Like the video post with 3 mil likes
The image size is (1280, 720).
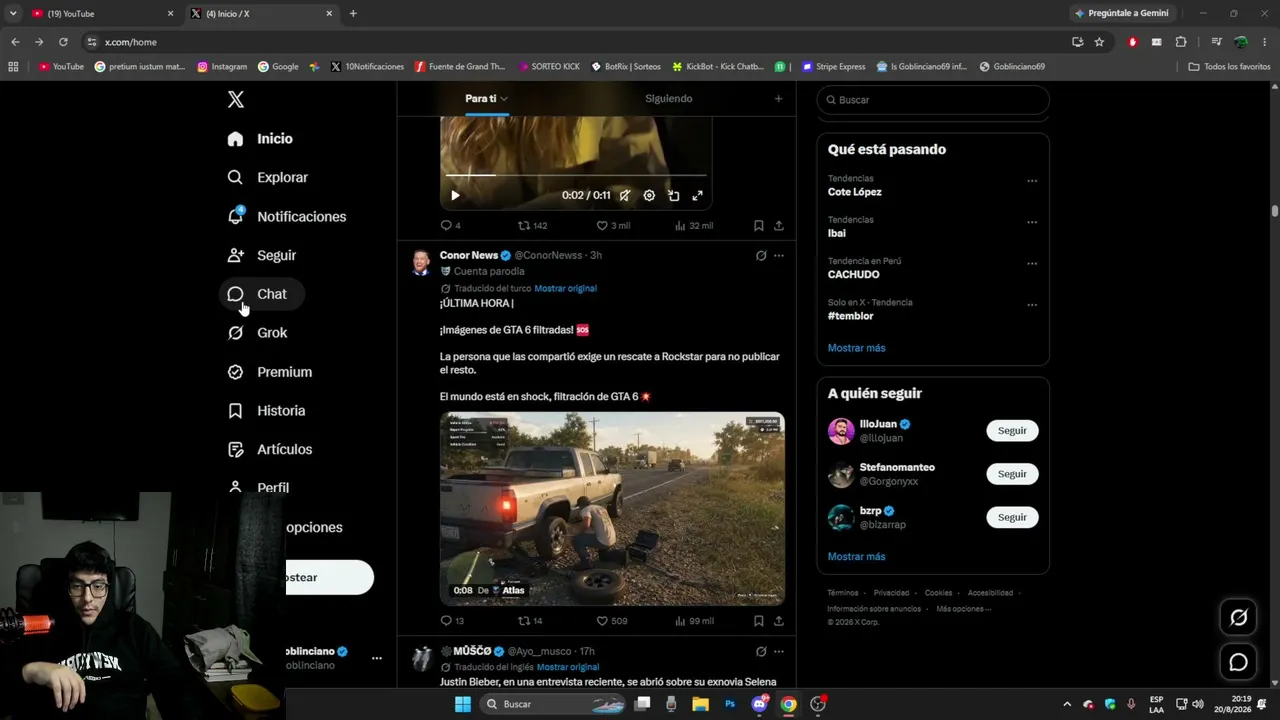click(613, 226)
